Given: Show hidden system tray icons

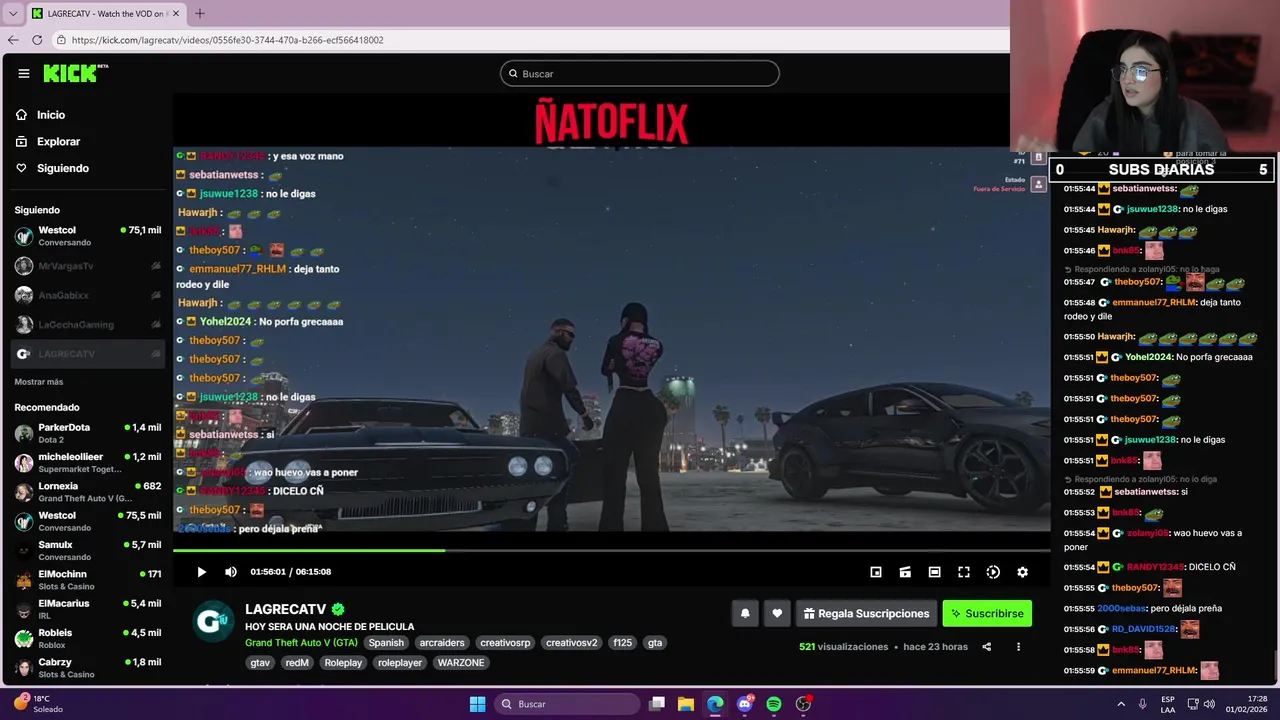Looking at the screenshot, I should click(x=1121, y=704).
